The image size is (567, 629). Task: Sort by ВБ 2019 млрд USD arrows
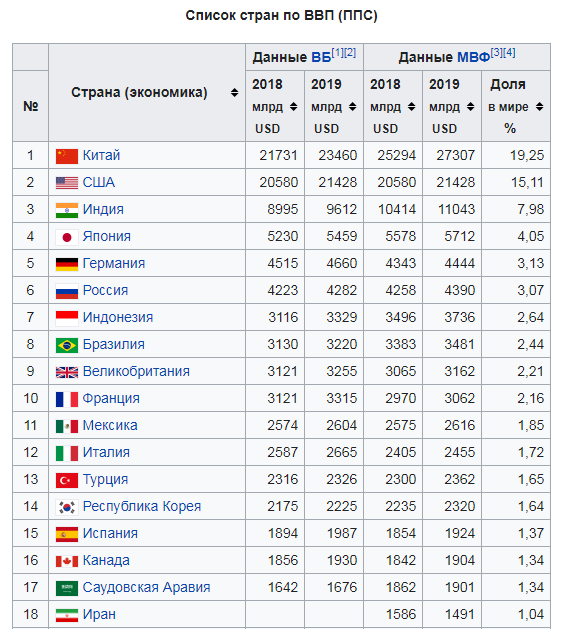352,107
